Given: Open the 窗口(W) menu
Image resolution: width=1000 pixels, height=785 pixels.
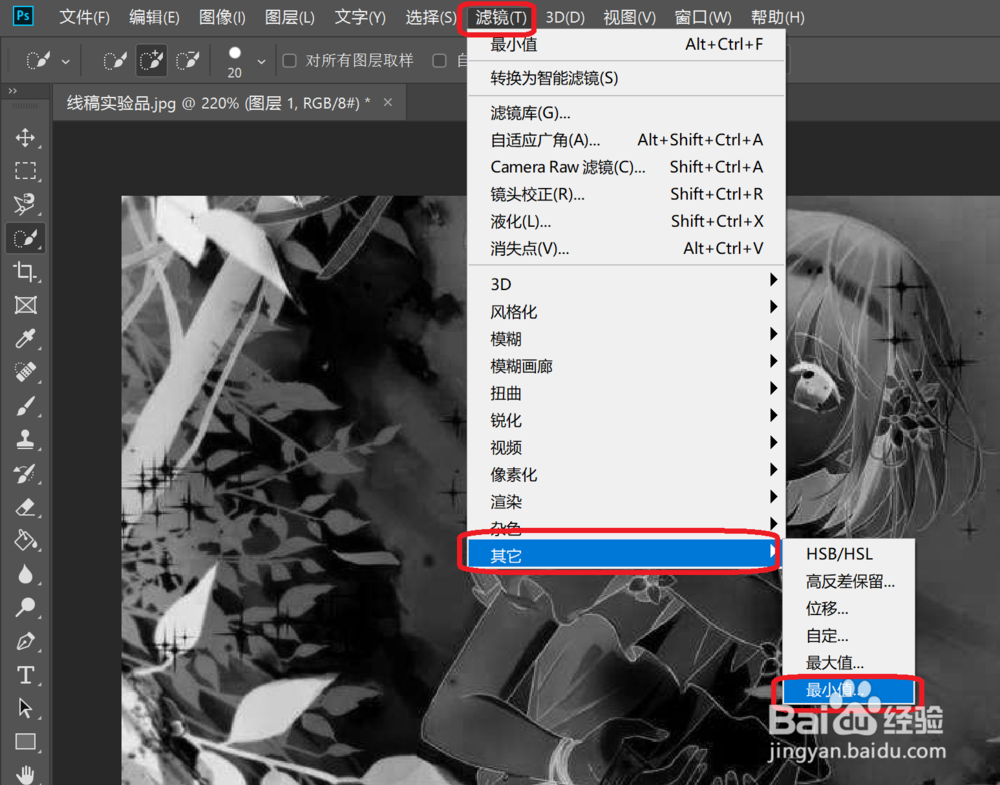Looking at the screenshot, I should coord(702,17).
